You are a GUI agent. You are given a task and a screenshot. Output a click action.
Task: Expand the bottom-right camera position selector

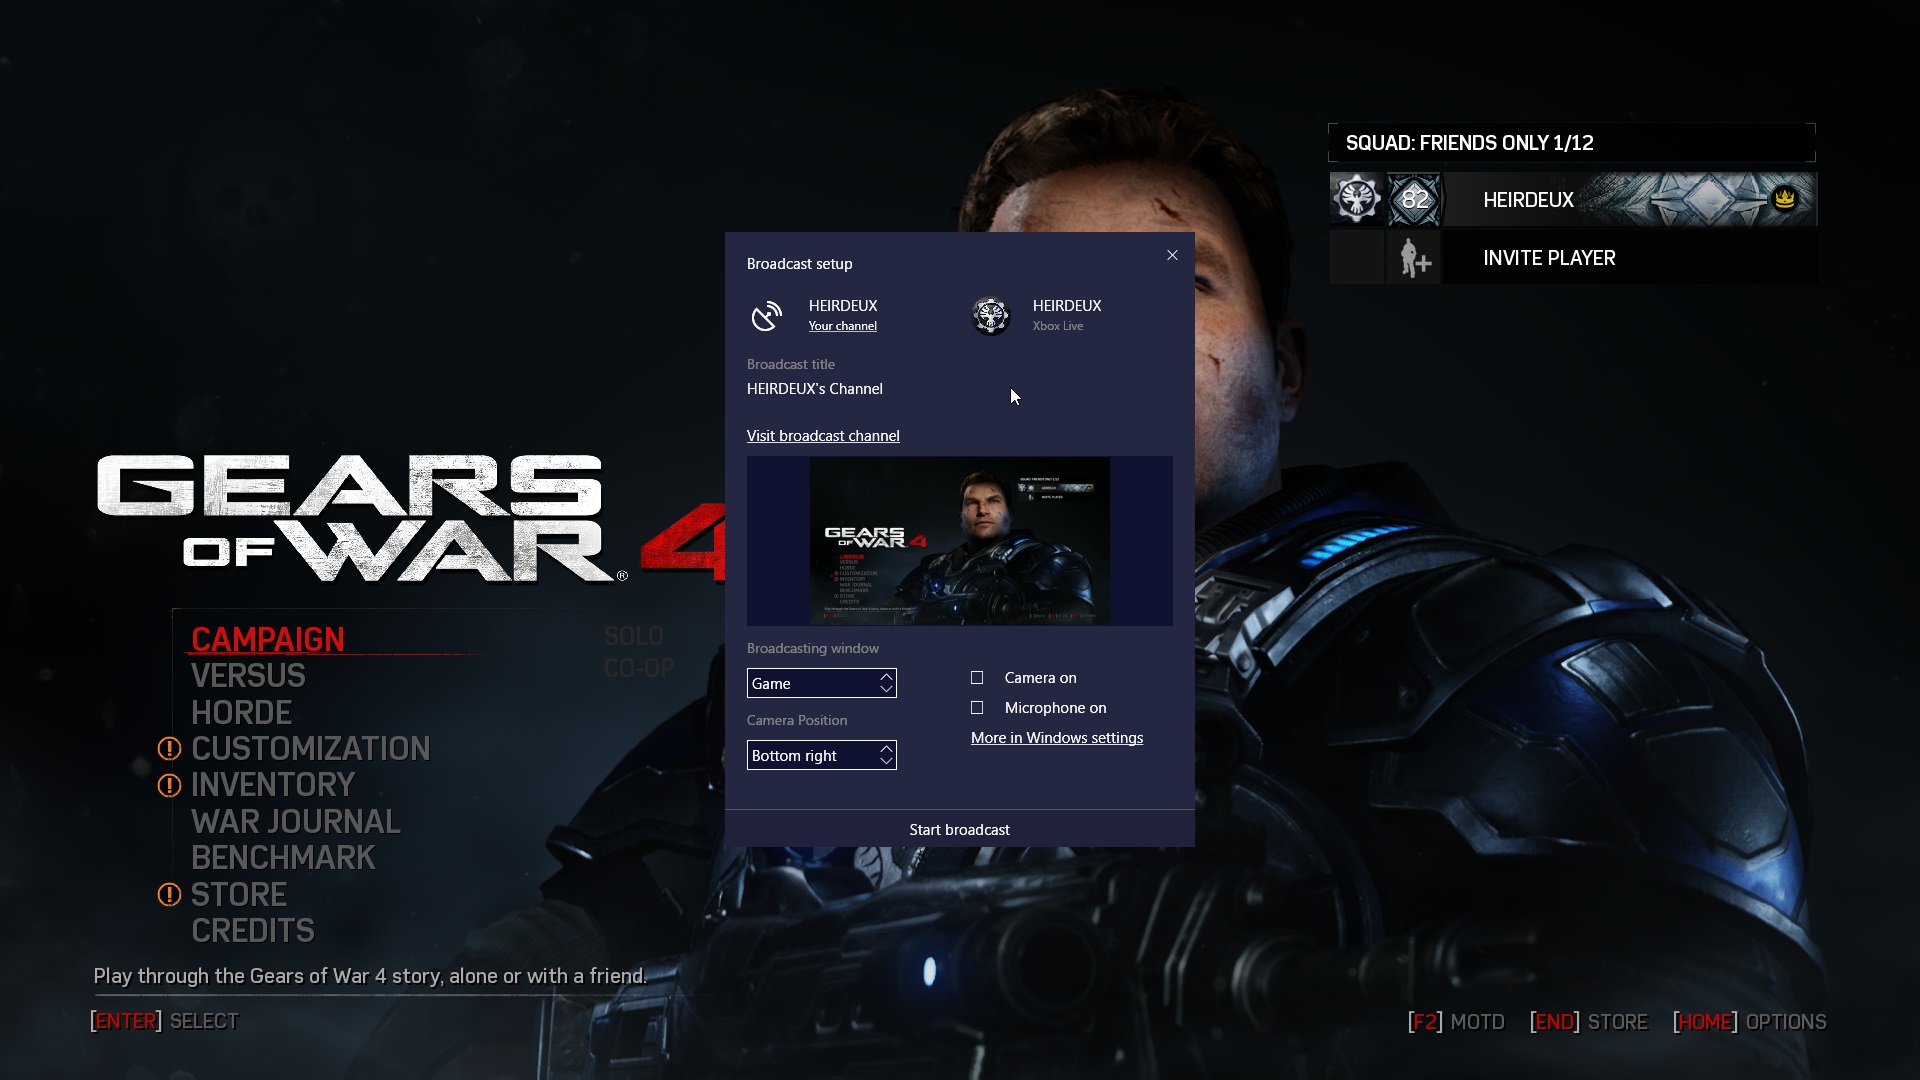[820, 754]
